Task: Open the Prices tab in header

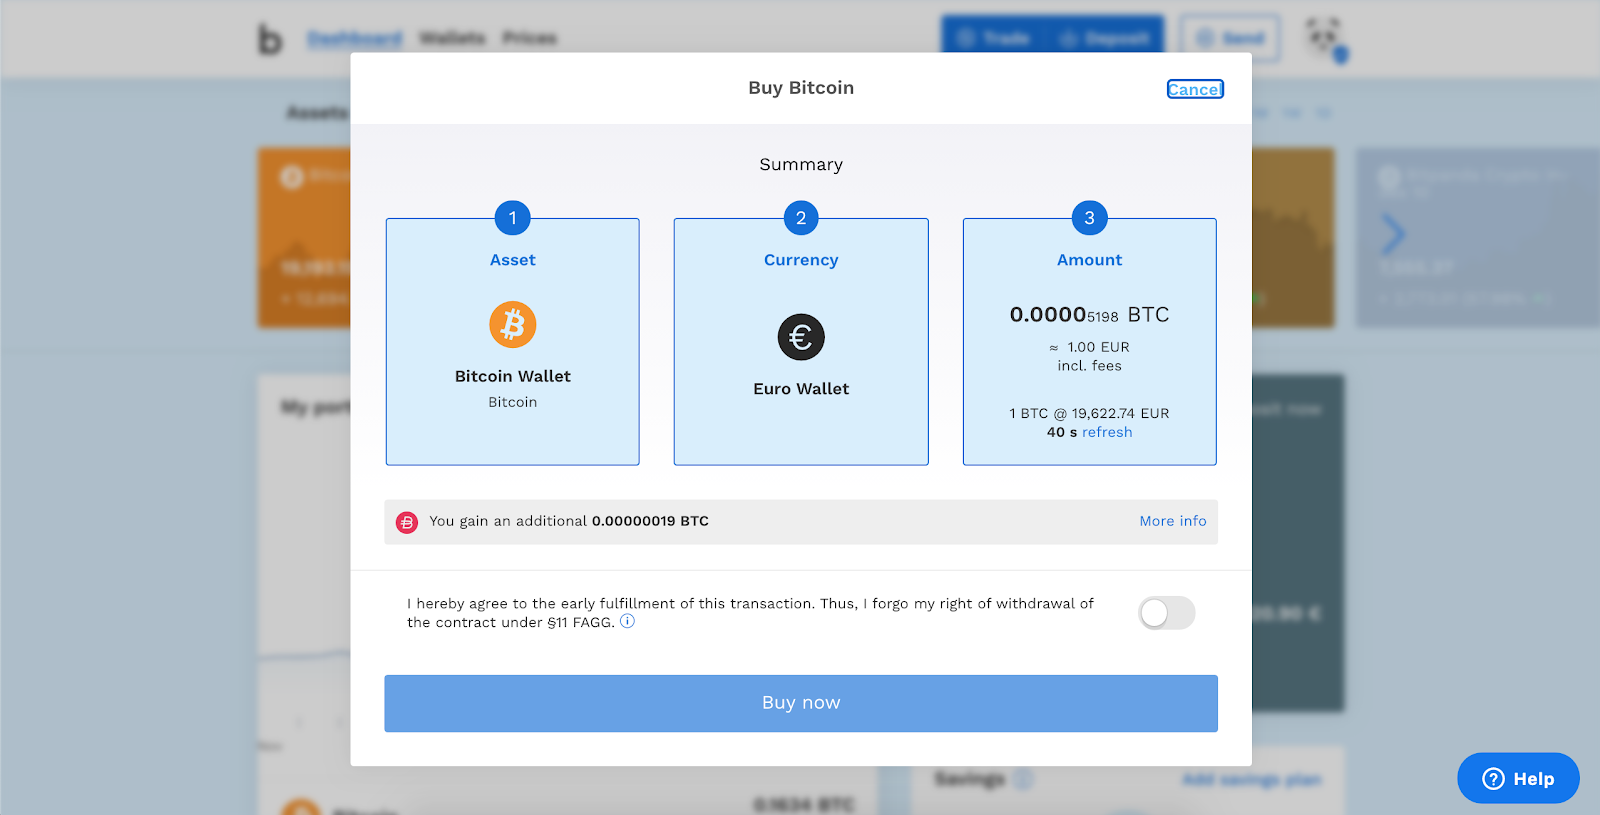Action: (x=529, y=38)
